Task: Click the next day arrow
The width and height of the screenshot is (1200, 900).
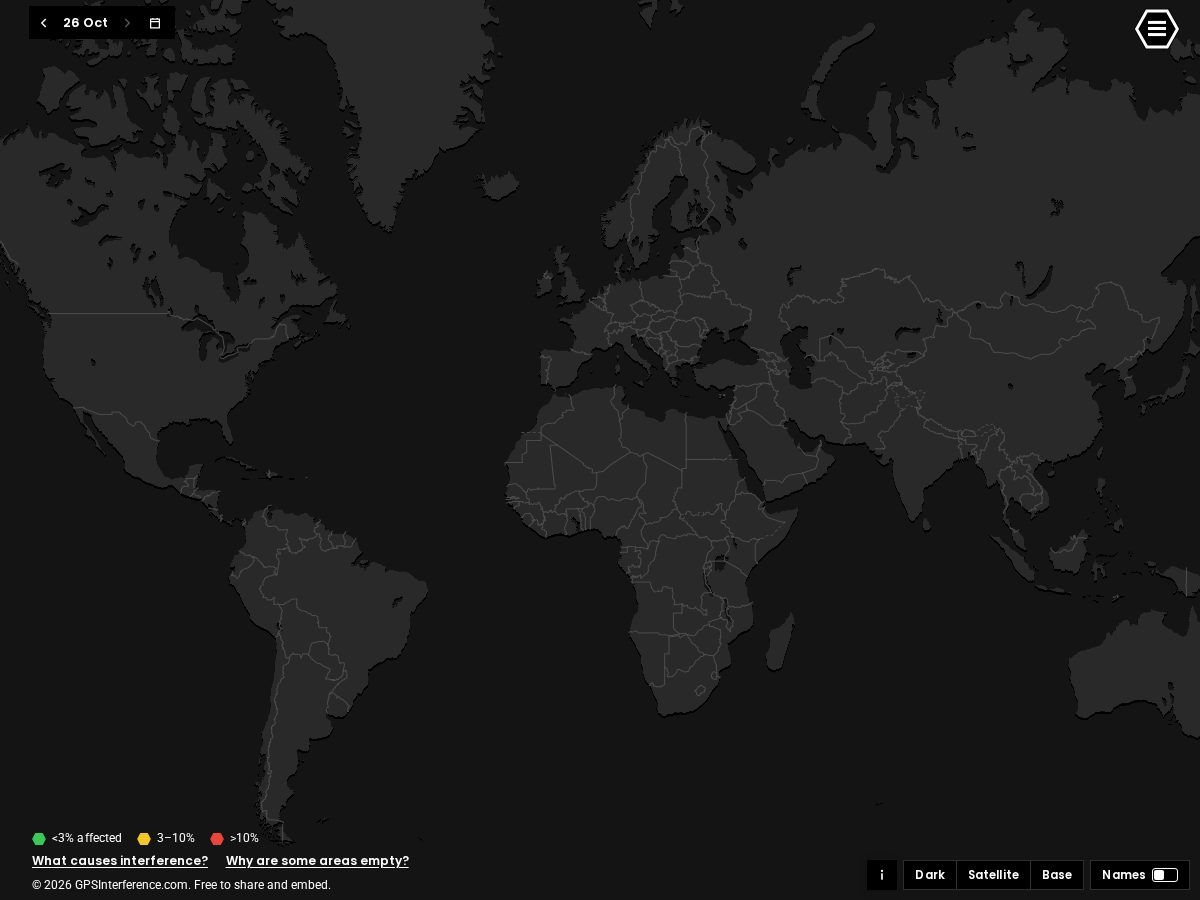Action: (127, 23)
